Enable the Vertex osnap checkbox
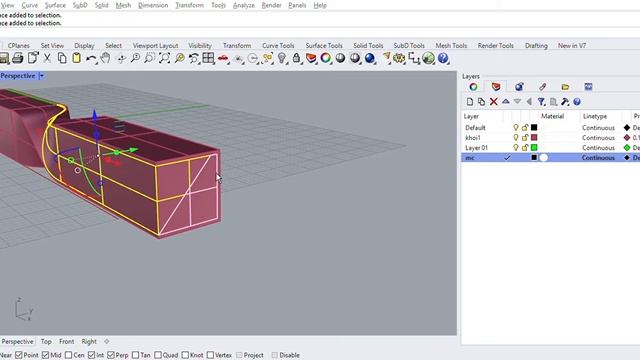The width and height of the screenshot is (640, 360). coord(210,355)
